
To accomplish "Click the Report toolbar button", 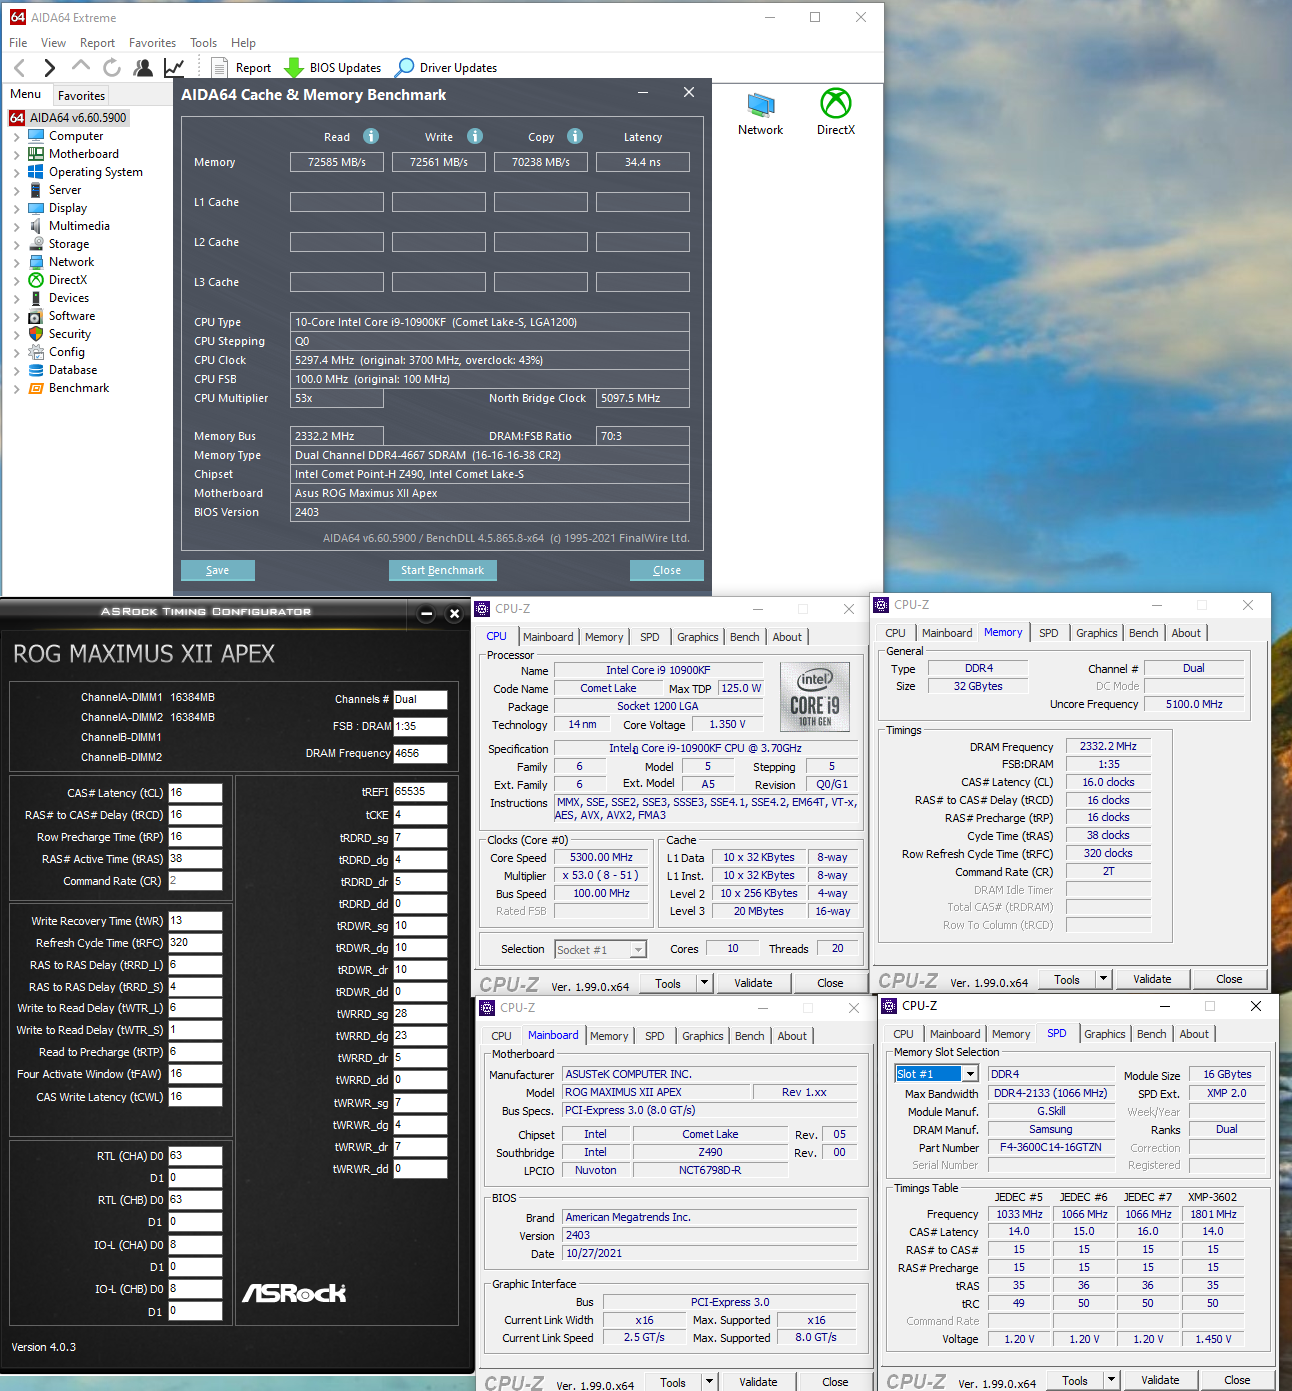I will [x=241, y=67].
